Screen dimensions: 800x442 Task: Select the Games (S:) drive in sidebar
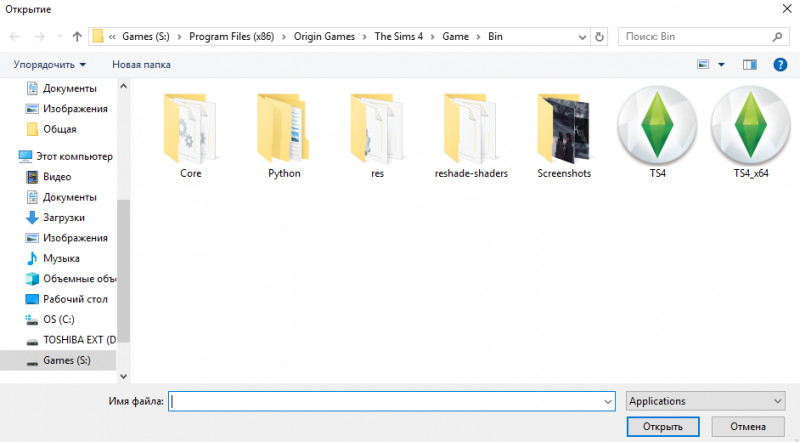58,360
